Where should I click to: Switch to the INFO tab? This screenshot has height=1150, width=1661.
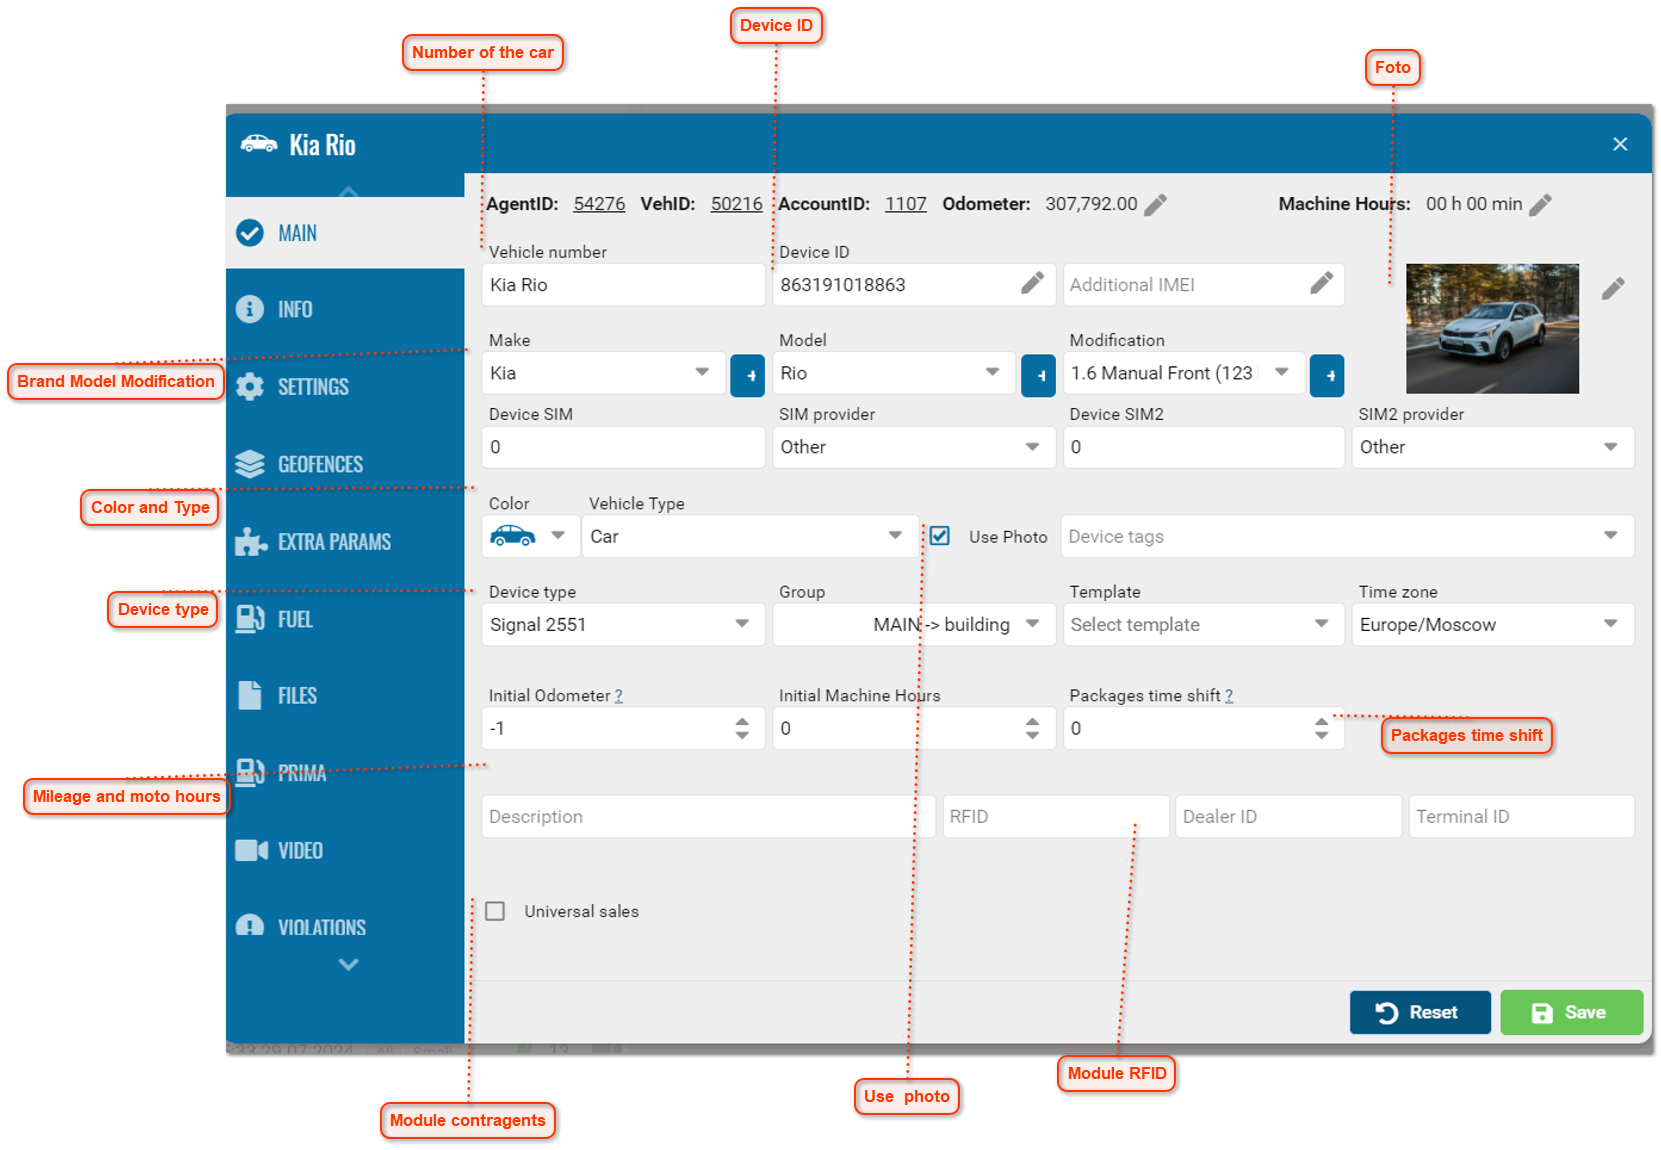345,309
